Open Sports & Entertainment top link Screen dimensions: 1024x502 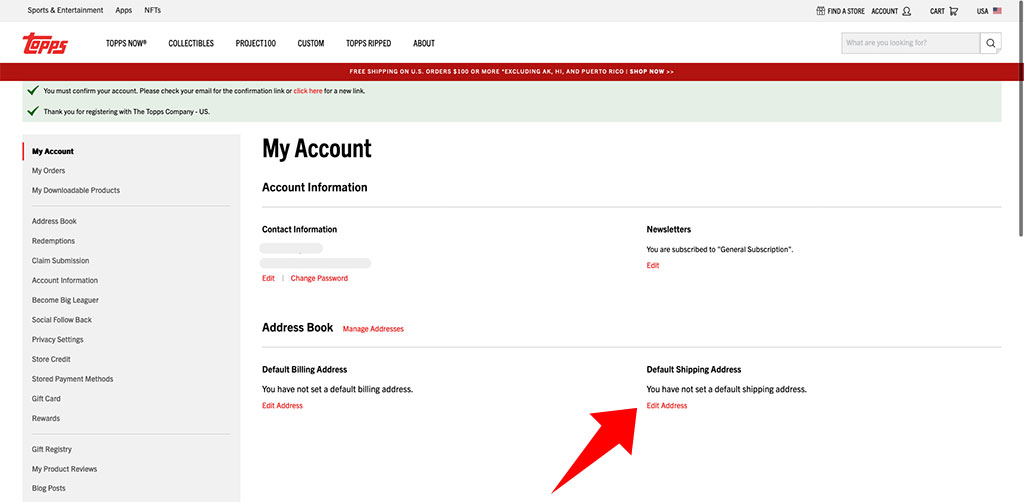pyautogui.click(x=65, y=10)
